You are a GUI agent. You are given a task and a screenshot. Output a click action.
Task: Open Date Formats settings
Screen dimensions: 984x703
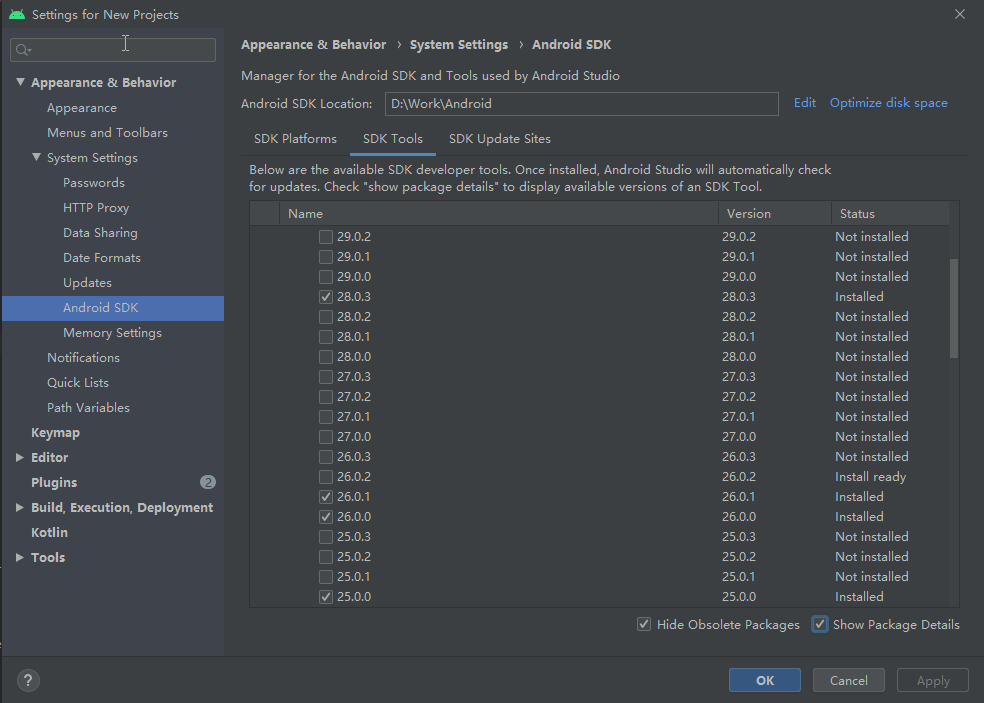click(x=102, y=258)
